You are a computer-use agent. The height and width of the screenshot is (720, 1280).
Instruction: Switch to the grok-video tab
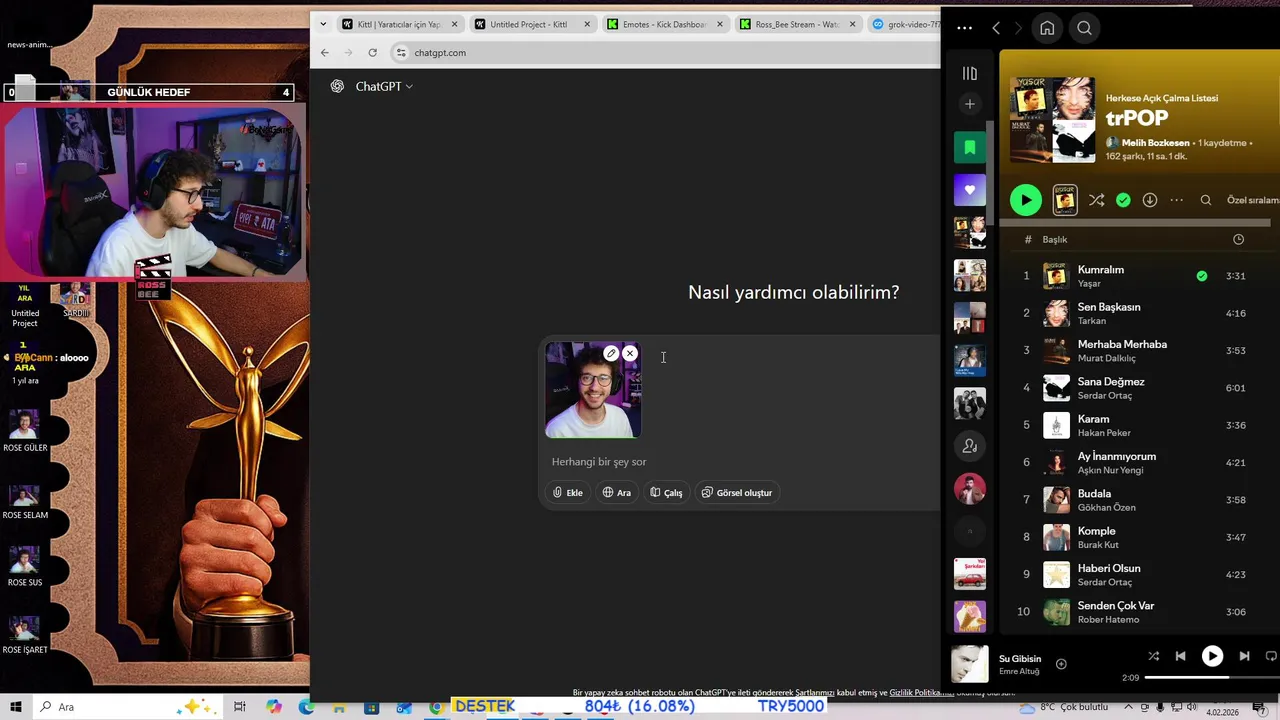[x=905, y=24]
